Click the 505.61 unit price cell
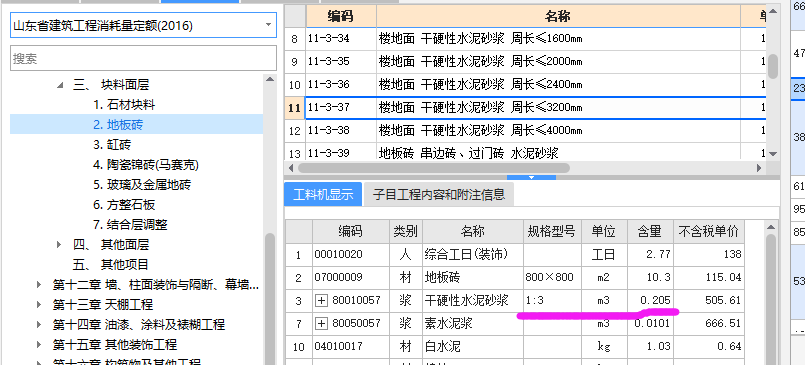The height and width of the screenshot is (365, 805). pyautogui.click(x=709, y=300)
